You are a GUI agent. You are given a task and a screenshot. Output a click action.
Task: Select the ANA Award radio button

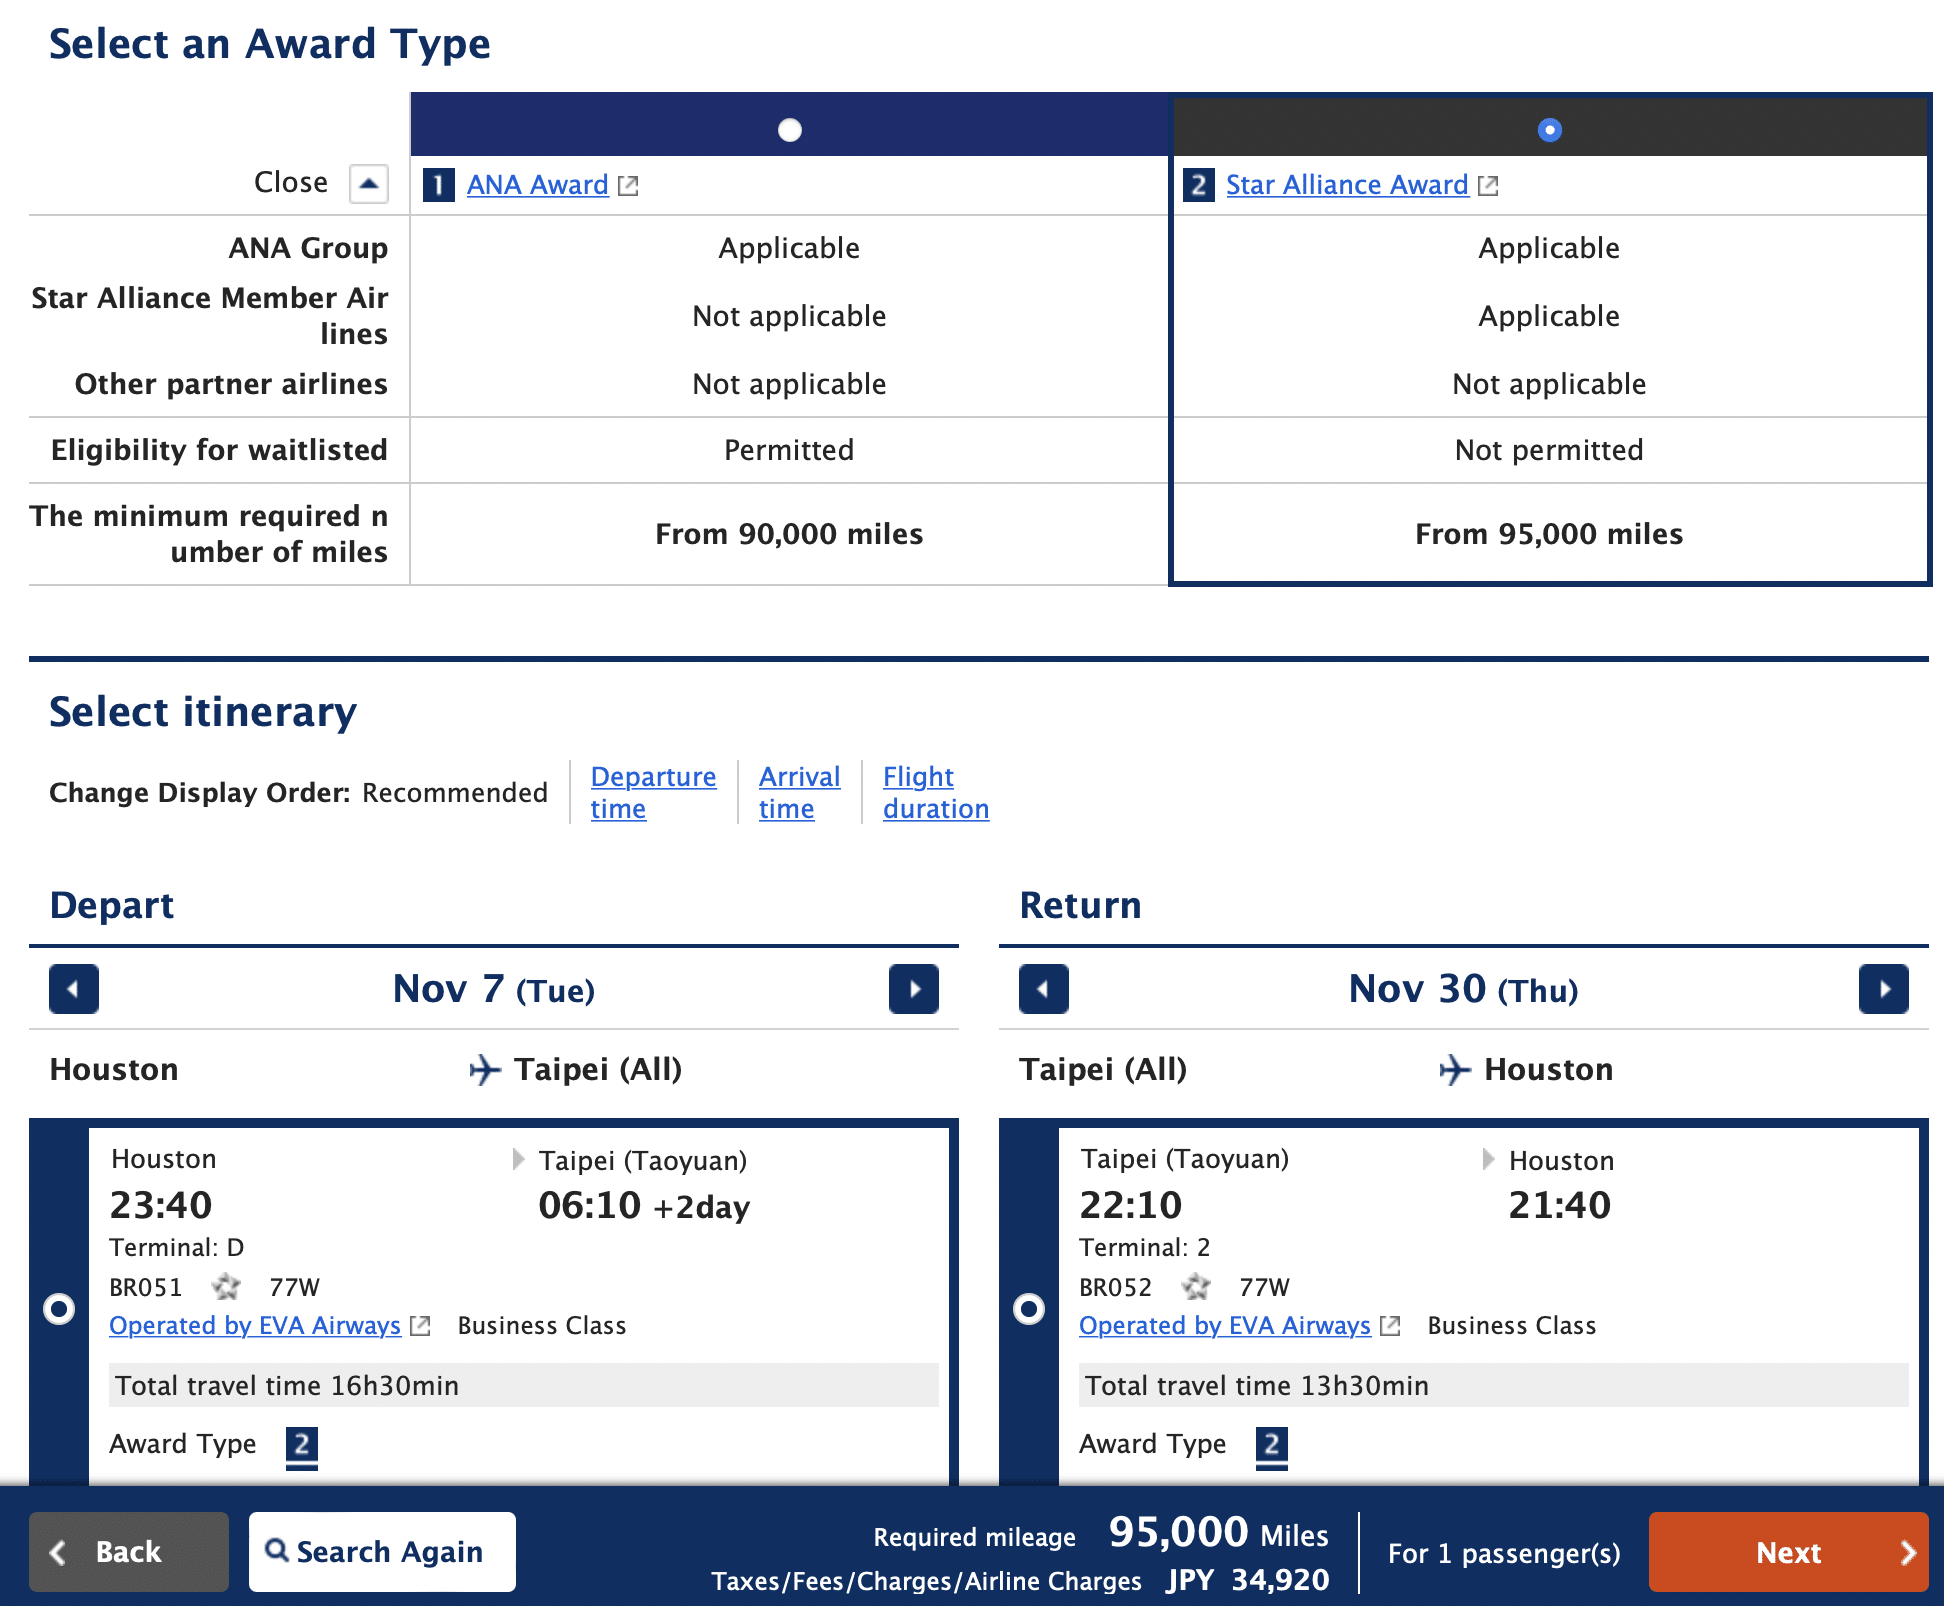[789, 130]
